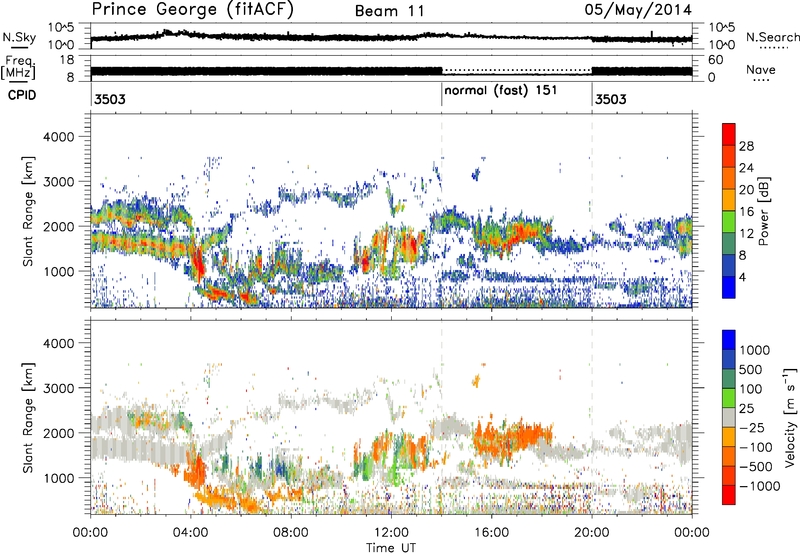800x554 pixels.
Task: Click the 'CPID' row label
Action: tap(22, 95)
